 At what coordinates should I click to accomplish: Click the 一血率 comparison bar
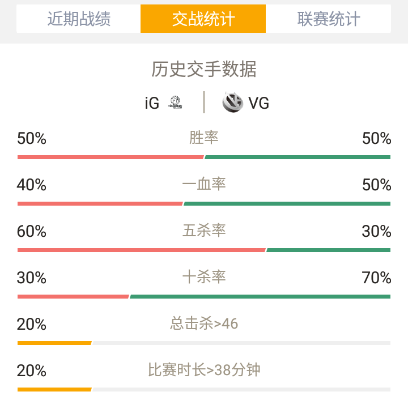pos(204,204)
